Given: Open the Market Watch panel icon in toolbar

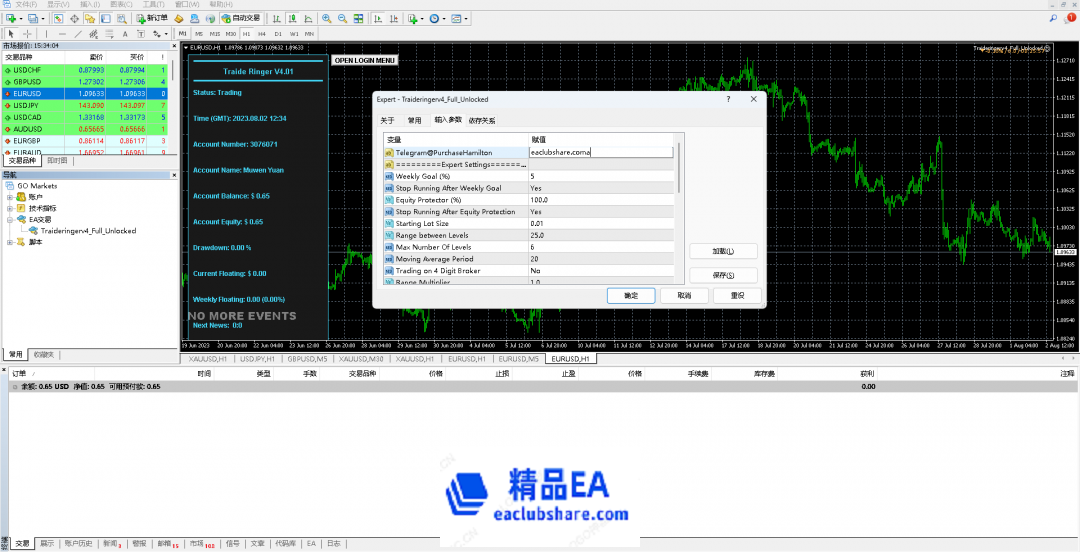Looking at the screenshot, I should tap(58, 18).
